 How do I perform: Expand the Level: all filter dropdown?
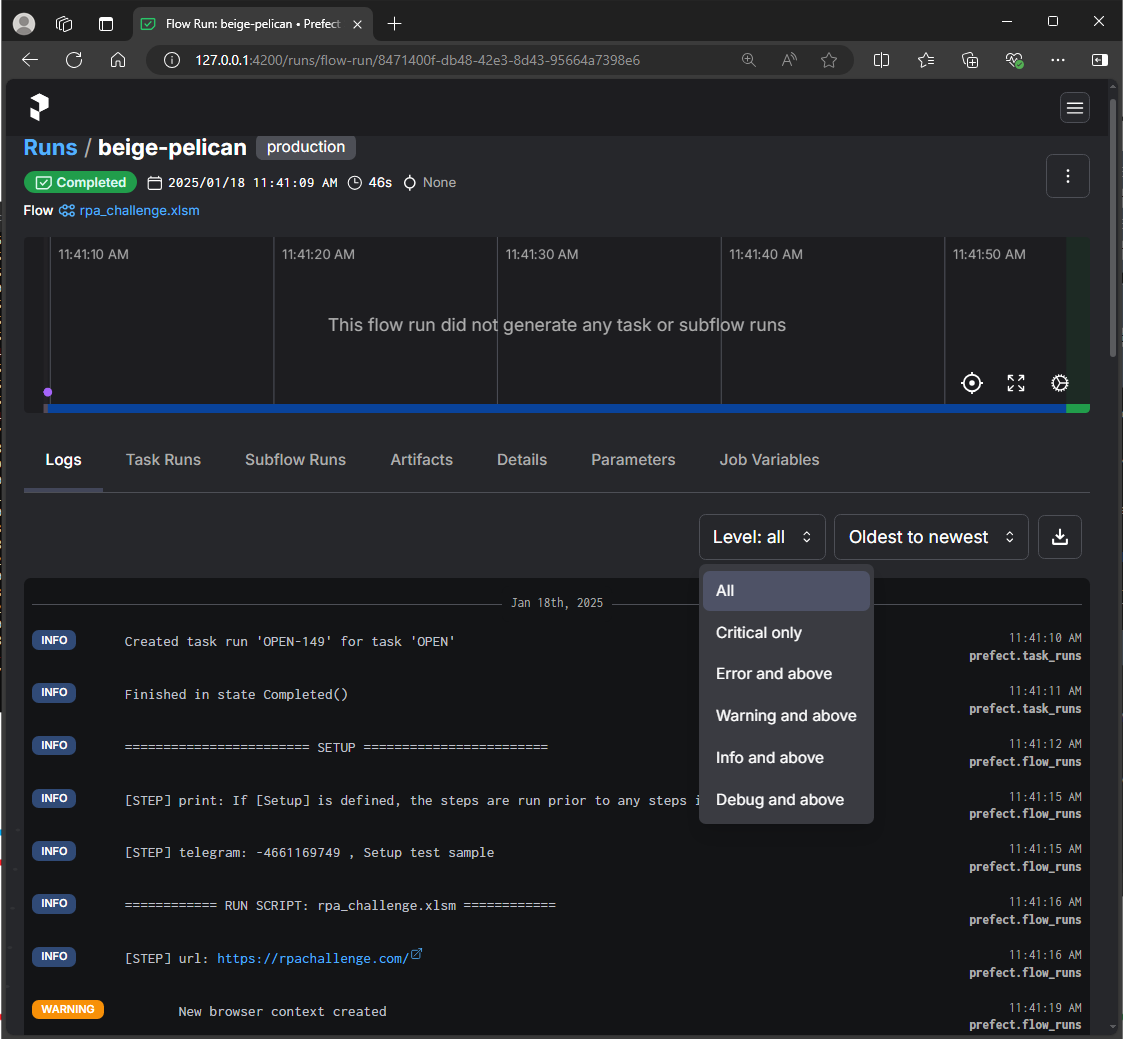(x=761, y=537)
